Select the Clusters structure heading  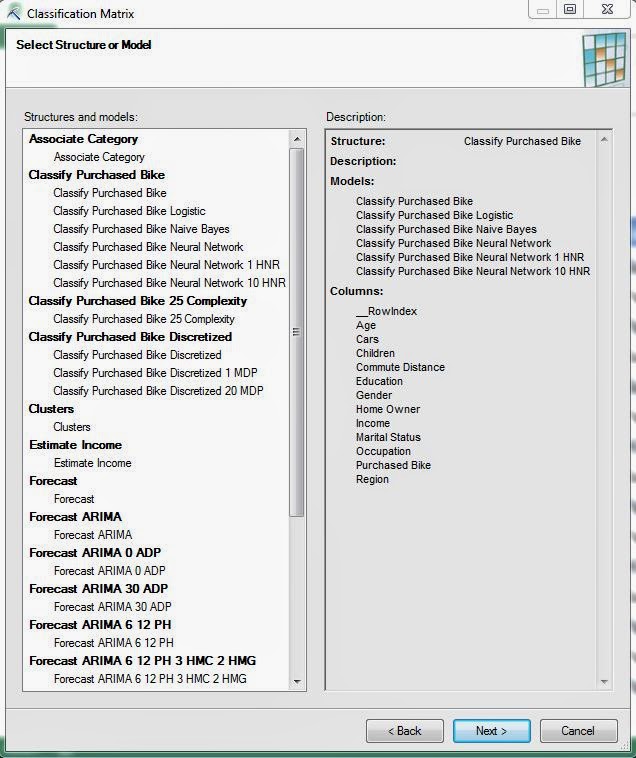[51, 408]
